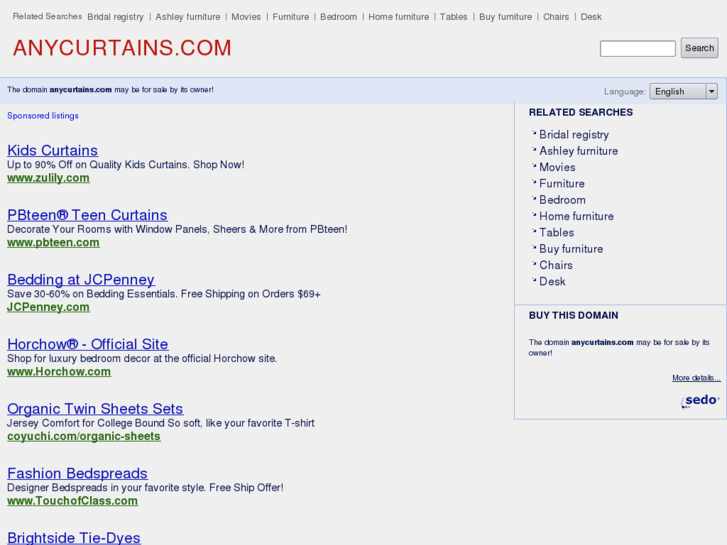Image resolution: width=727 pixels, height=545 pixels.
Task: Open top bar Buy furniture link
Action: 505,17
